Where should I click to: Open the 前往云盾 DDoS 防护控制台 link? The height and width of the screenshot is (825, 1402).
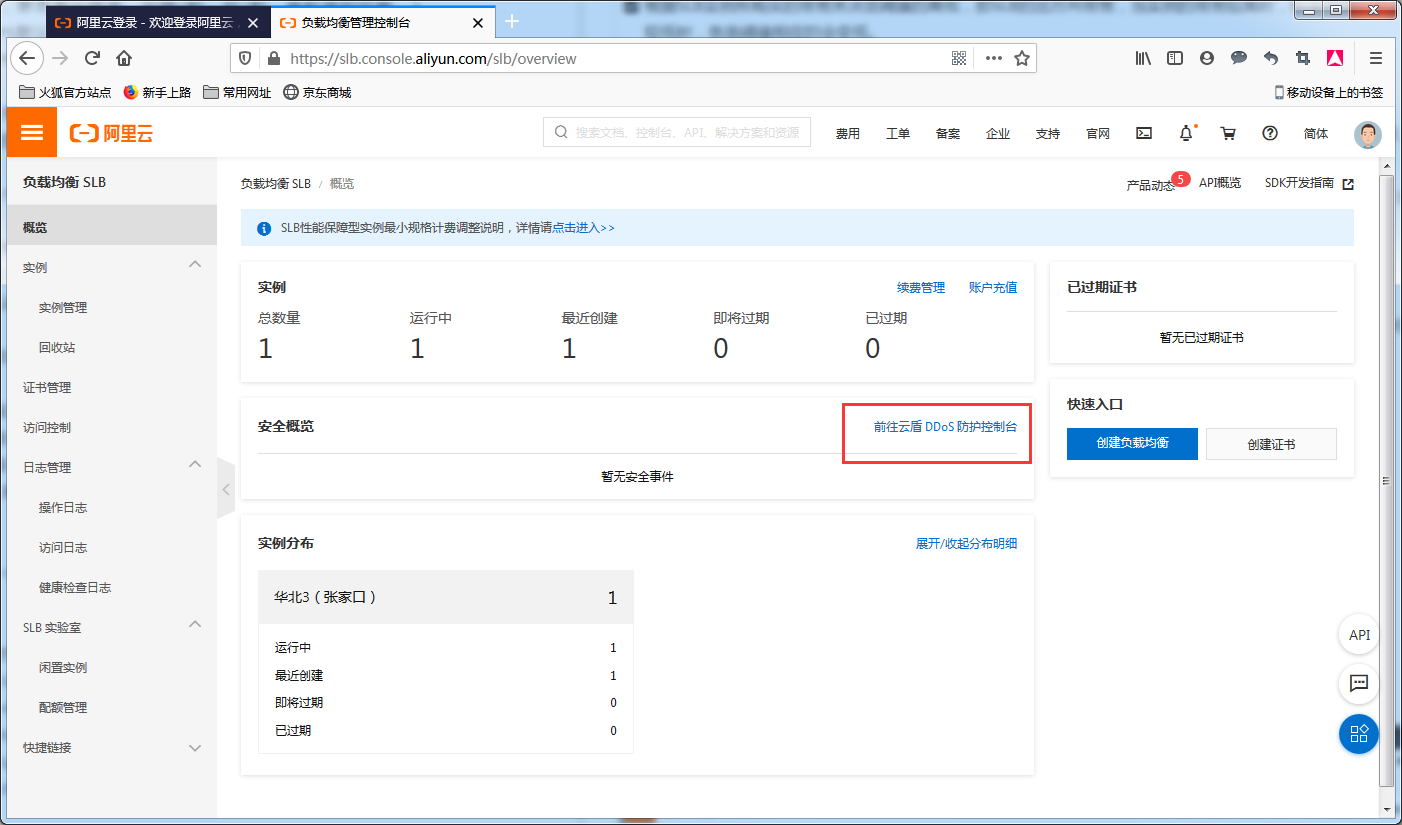pyautogui.click(x=944, y=427)
